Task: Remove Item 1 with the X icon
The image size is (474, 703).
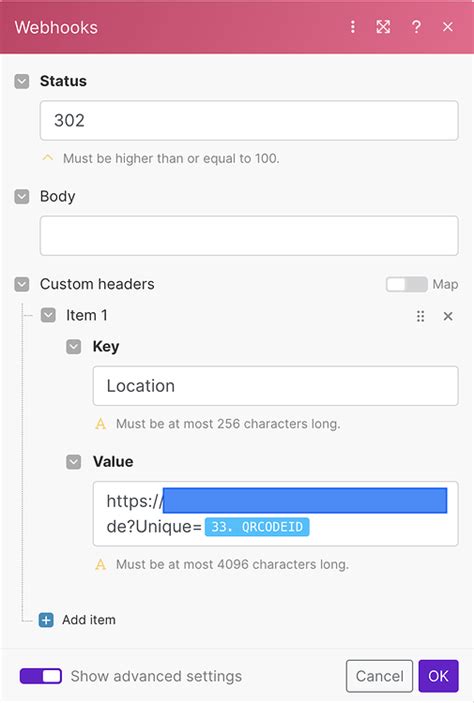Action: tap(448, 316)
